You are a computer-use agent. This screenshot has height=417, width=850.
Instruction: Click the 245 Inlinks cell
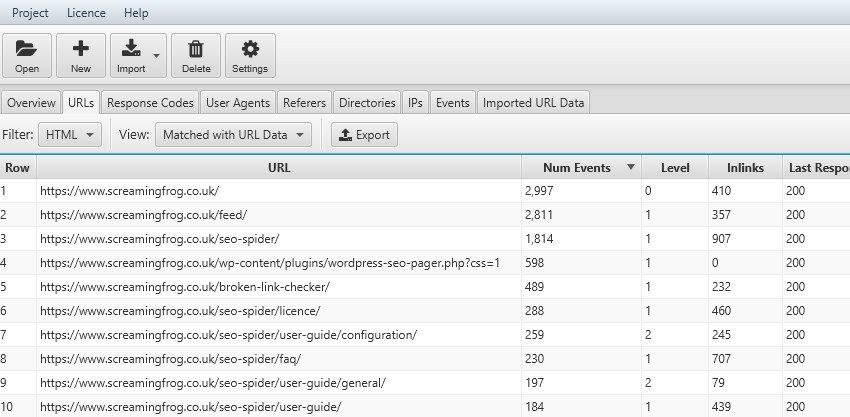pos(745,335)
